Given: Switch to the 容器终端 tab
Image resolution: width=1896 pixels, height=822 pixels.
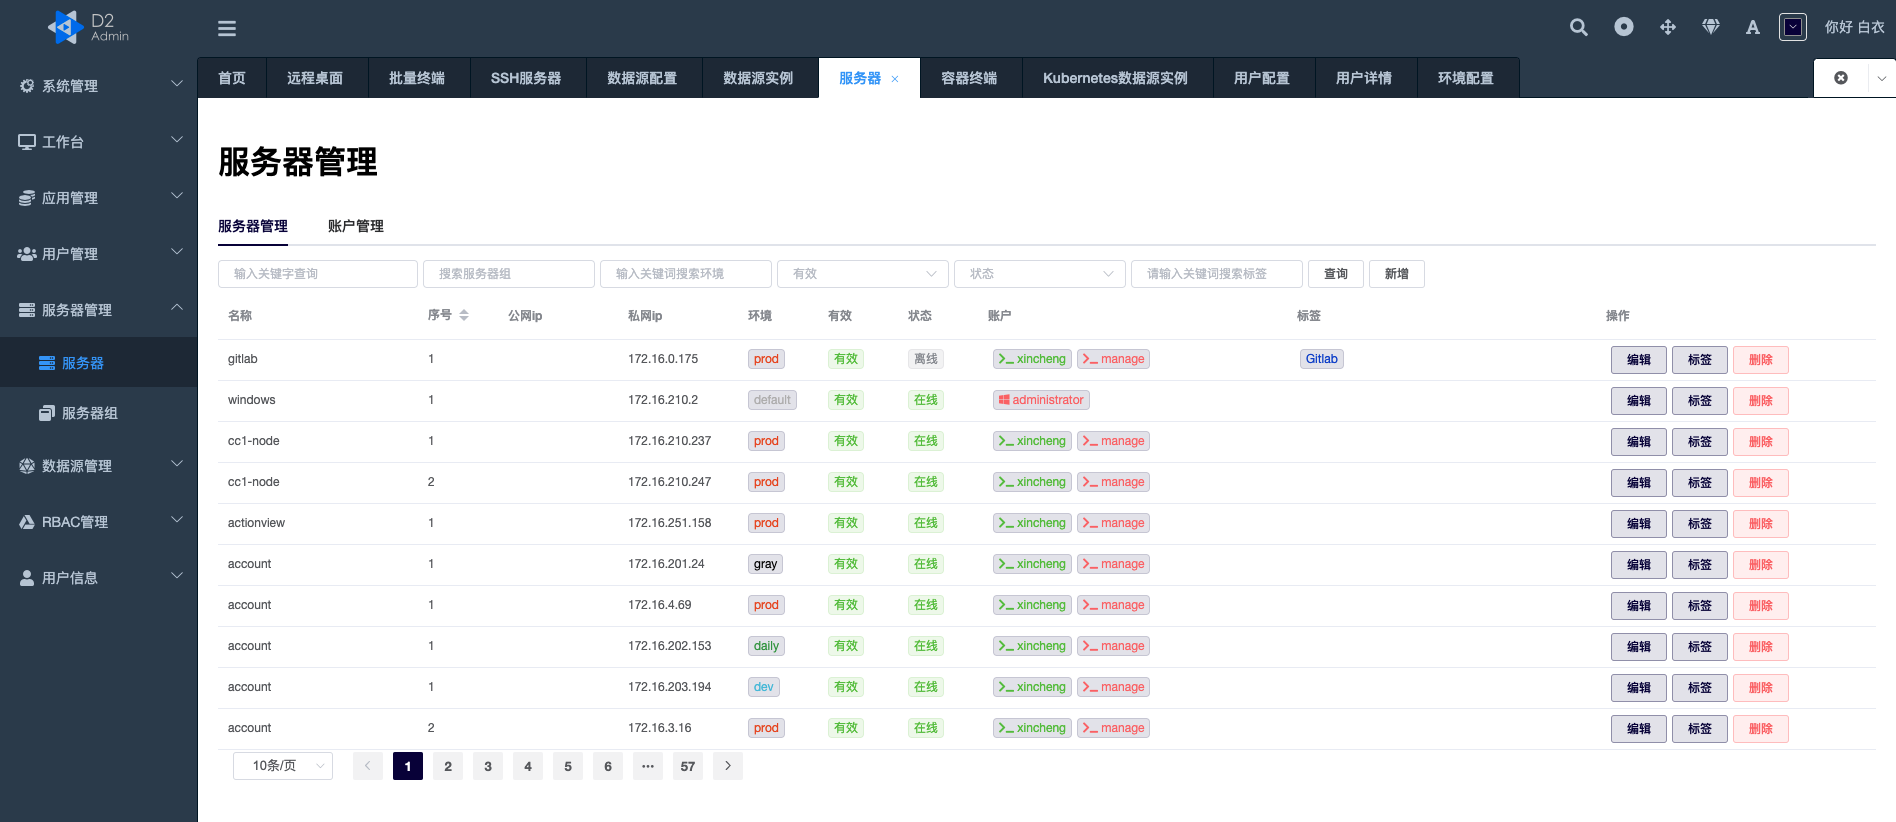Looking at the screenshot, I should (969, 78).
